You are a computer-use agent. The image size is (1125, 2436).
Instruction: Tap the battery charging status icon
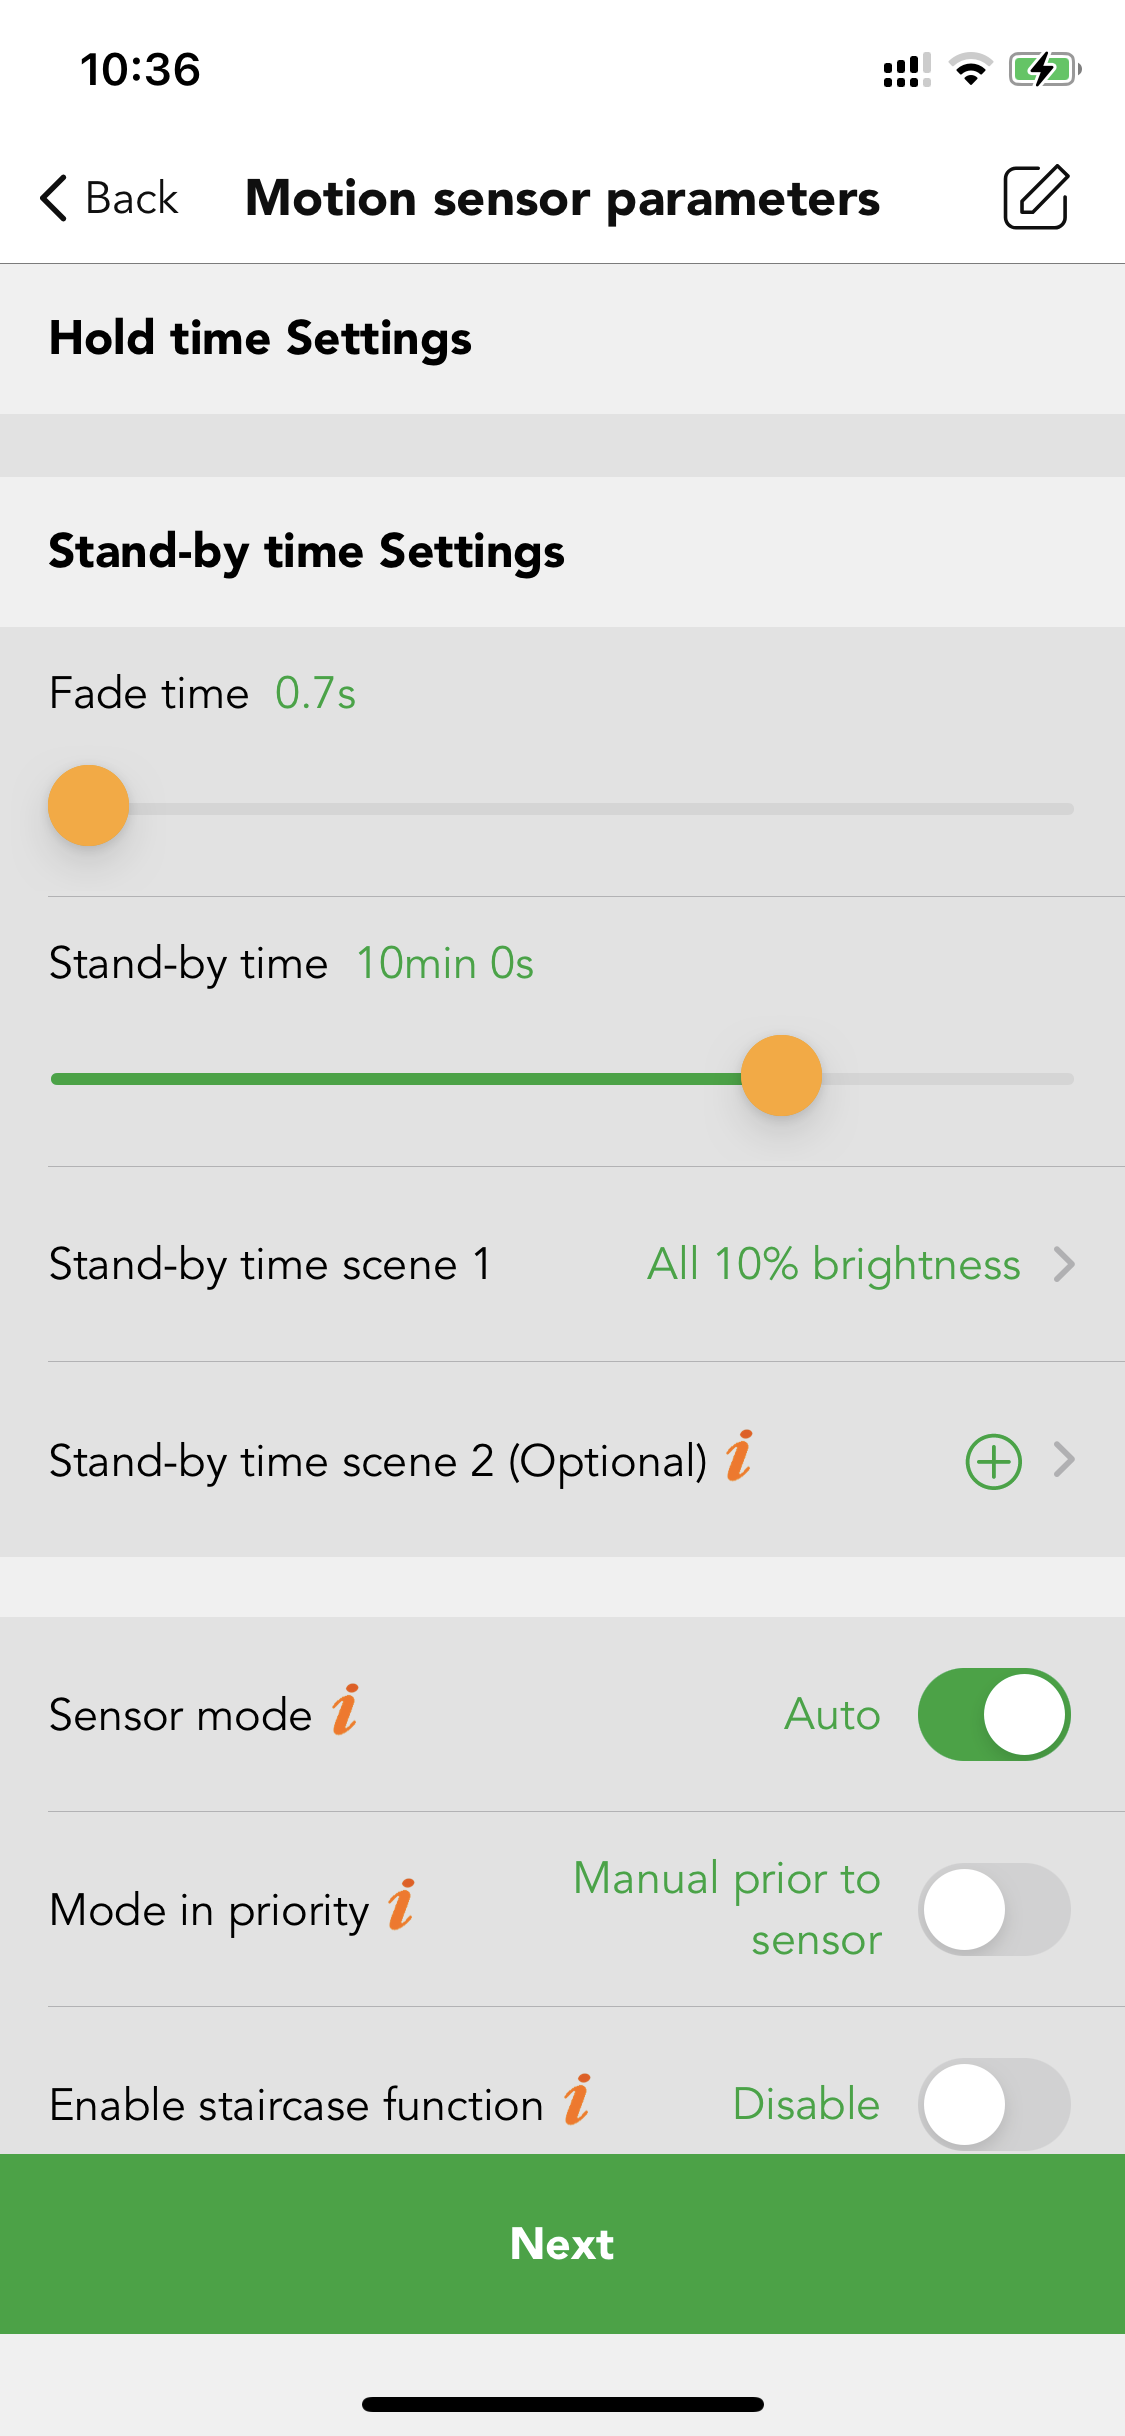click(1045, 70)
